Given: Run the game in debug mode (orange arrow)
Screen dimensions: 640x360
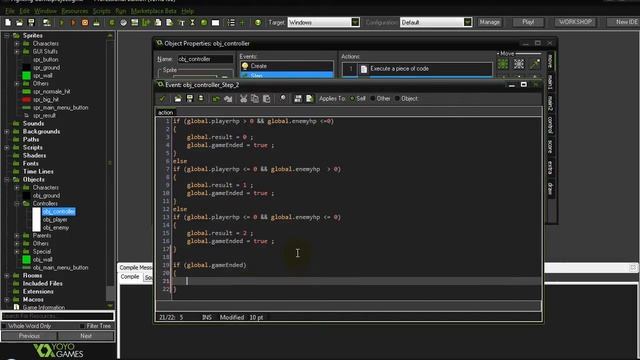Looking at the screenshot, I should [x=73, y=22].
